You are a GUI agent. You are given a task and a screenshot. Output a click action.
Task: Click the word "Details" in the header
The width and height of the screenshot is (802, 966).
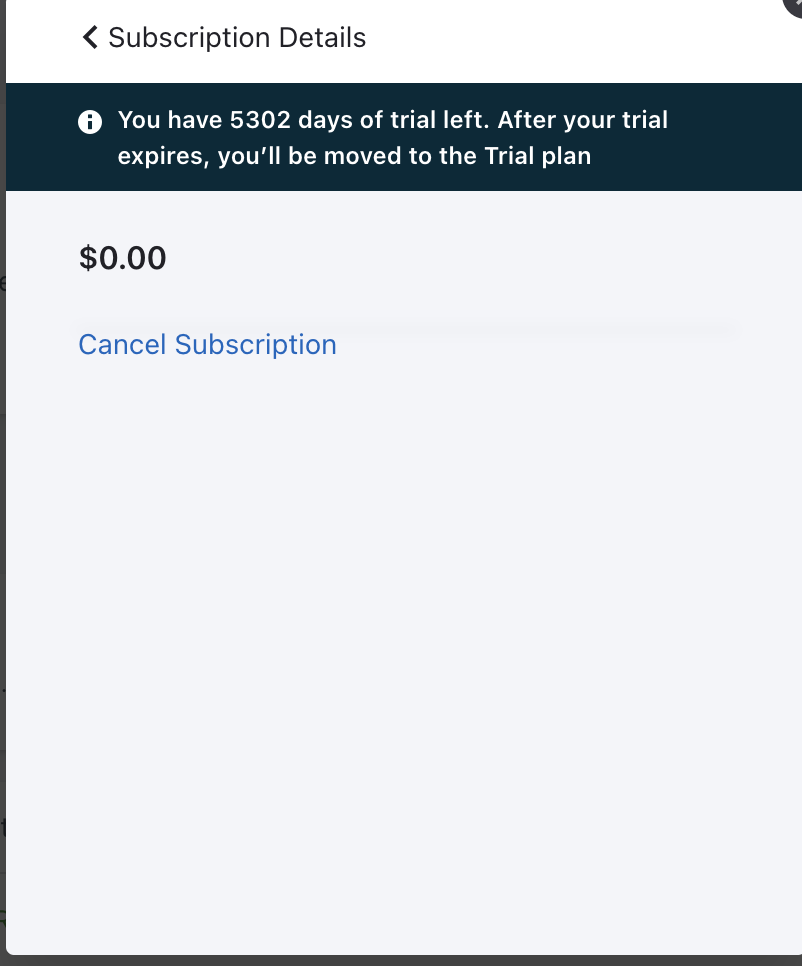(323, 38)
